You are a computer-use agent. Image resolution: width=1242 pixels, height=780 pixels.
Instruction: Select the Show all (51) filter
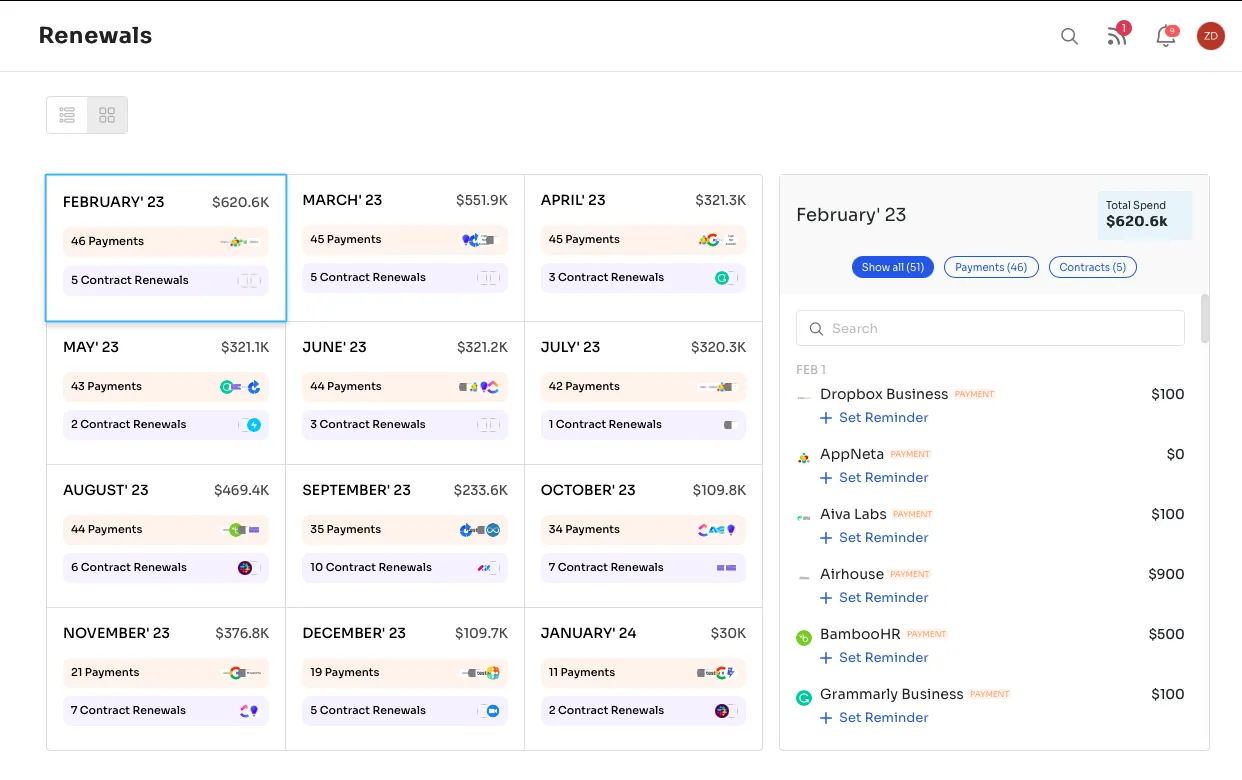tap(893, 267)
